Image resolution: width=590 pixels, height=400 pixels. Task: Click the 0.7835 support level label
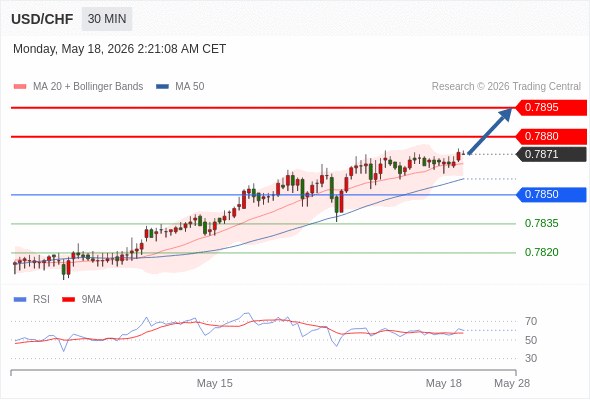click(x=541, y=224)
